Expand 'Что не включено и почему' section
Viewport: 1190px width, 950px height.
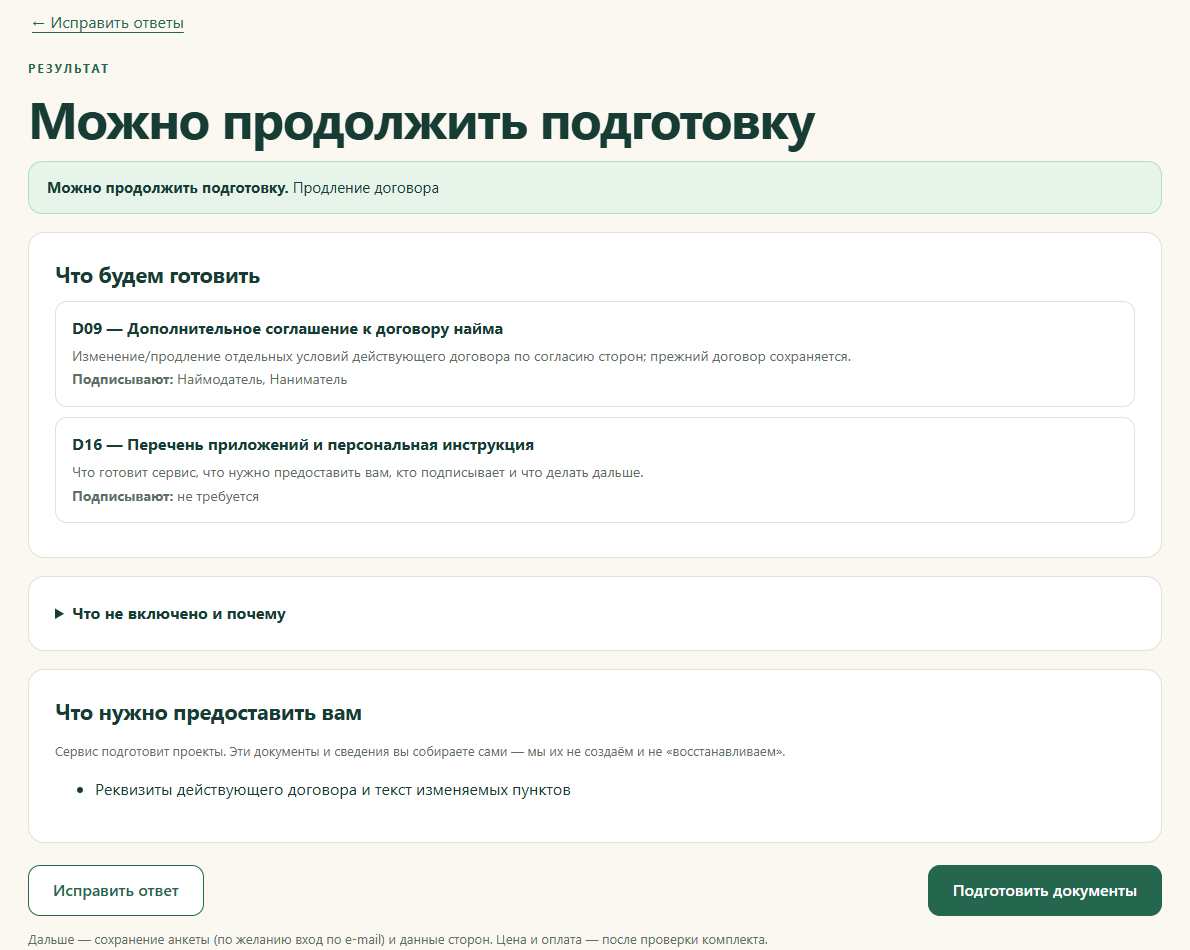tap(170, 614)
